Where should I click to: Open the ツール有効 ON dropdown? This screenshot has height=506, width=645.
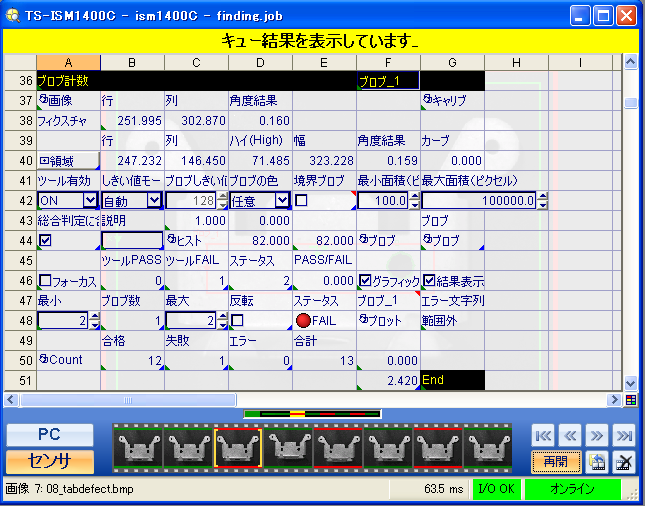point(90,200)
